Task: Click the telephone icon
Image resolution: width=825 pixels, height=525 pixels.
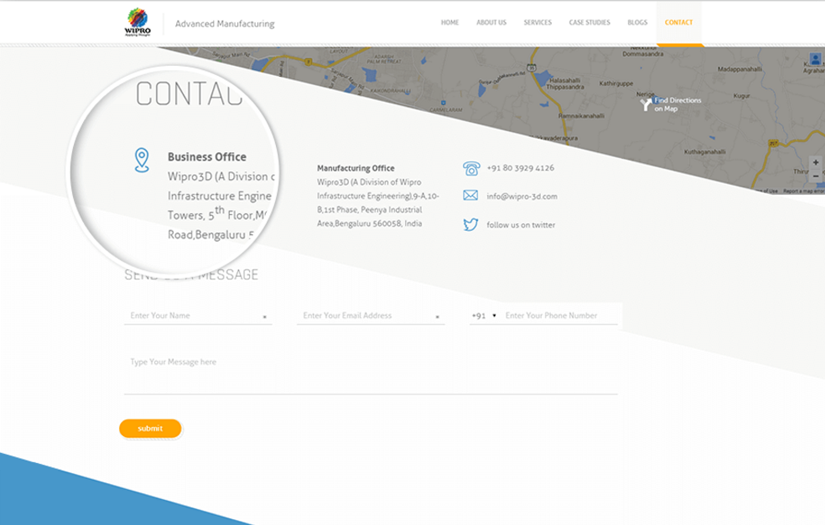Action: (x=471, y=168)
